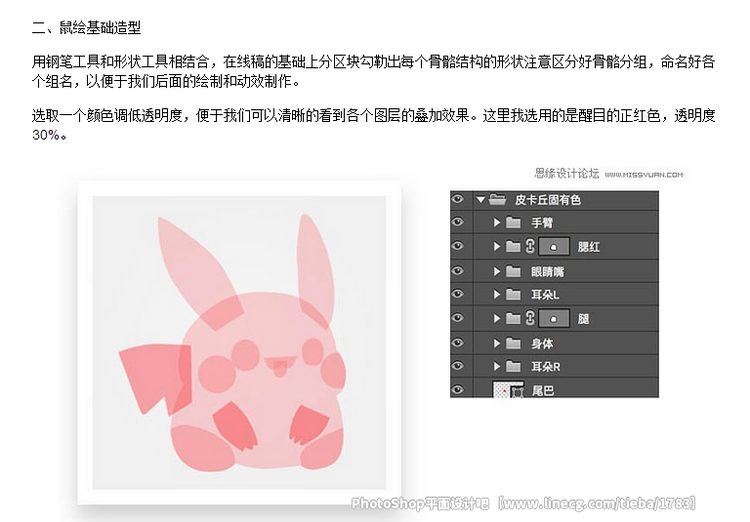
Task: Click the 手臂 folder icon
Action: pos(513,222)
